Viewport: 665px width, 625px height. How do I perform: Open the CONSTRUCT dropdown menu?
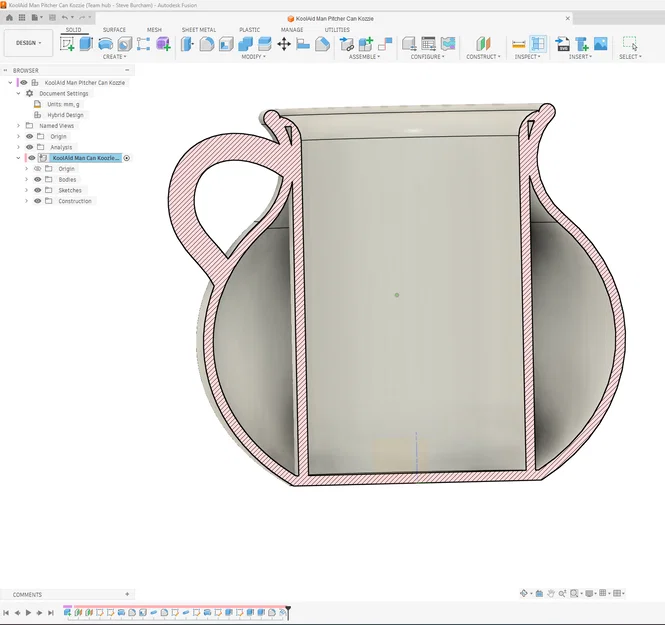483,57
